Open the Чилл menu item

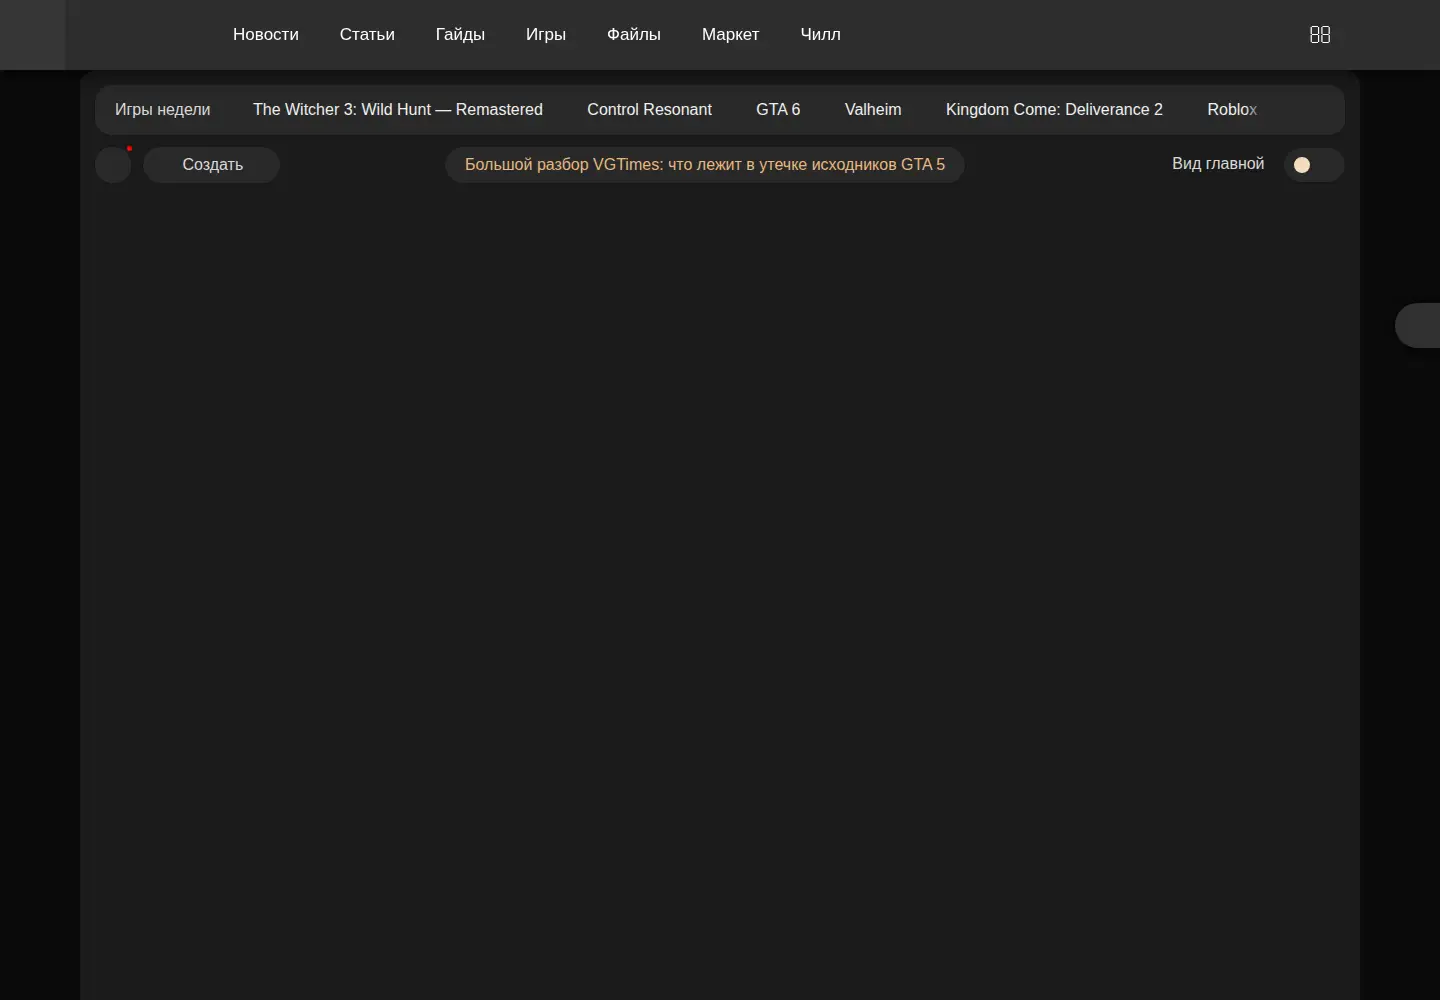click(x=820, y=35)
